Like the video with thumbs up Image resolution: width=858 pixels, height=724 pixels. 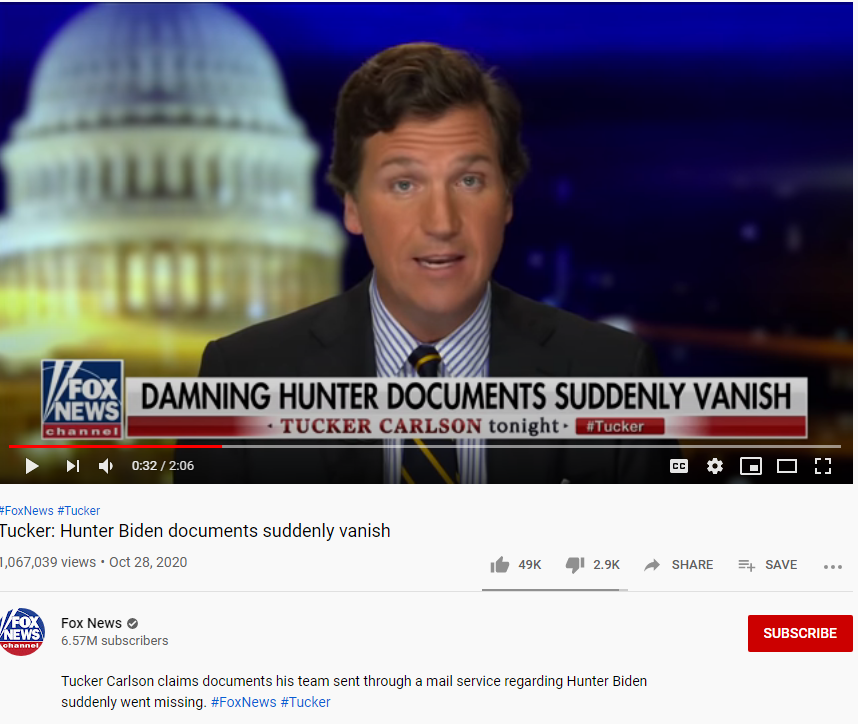click(x=500, y=565)
